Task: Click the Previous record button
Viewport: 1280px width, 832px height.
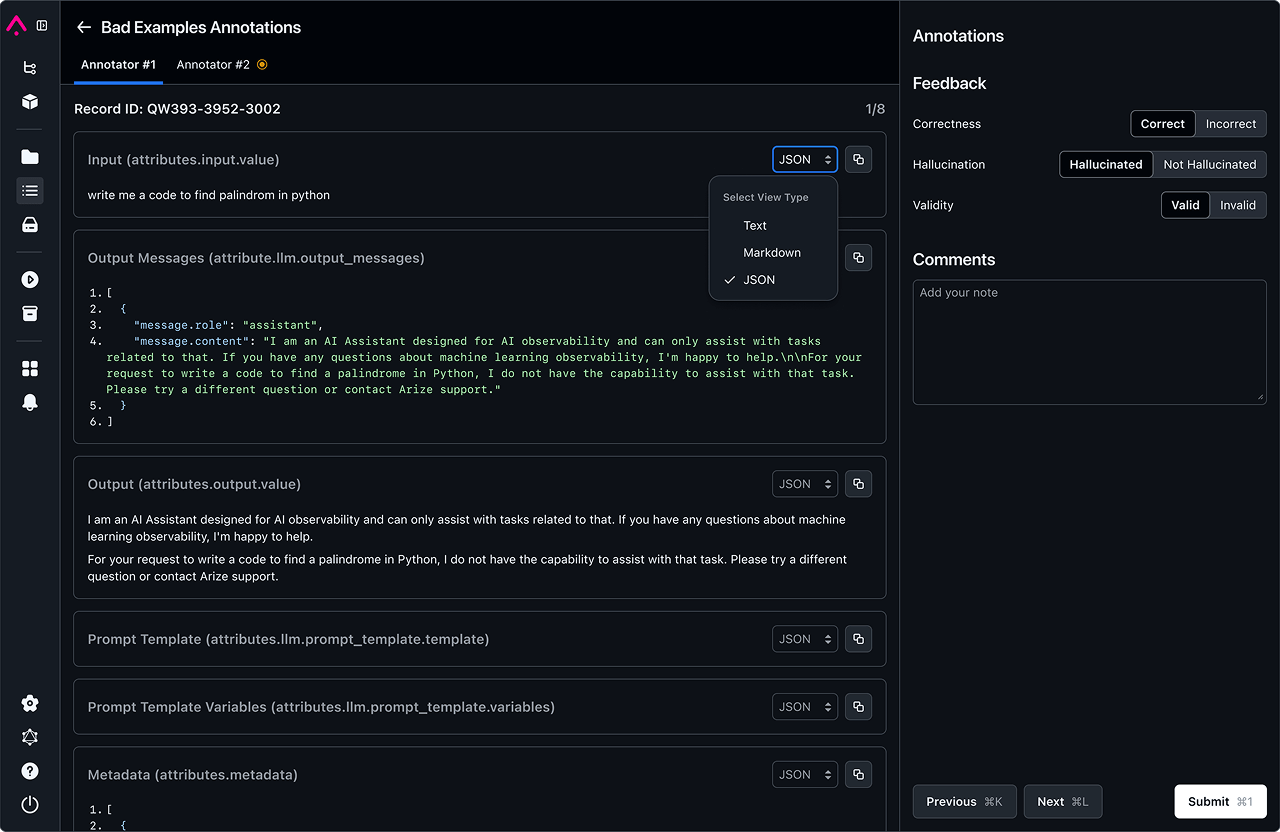Action: pos(964,801)
